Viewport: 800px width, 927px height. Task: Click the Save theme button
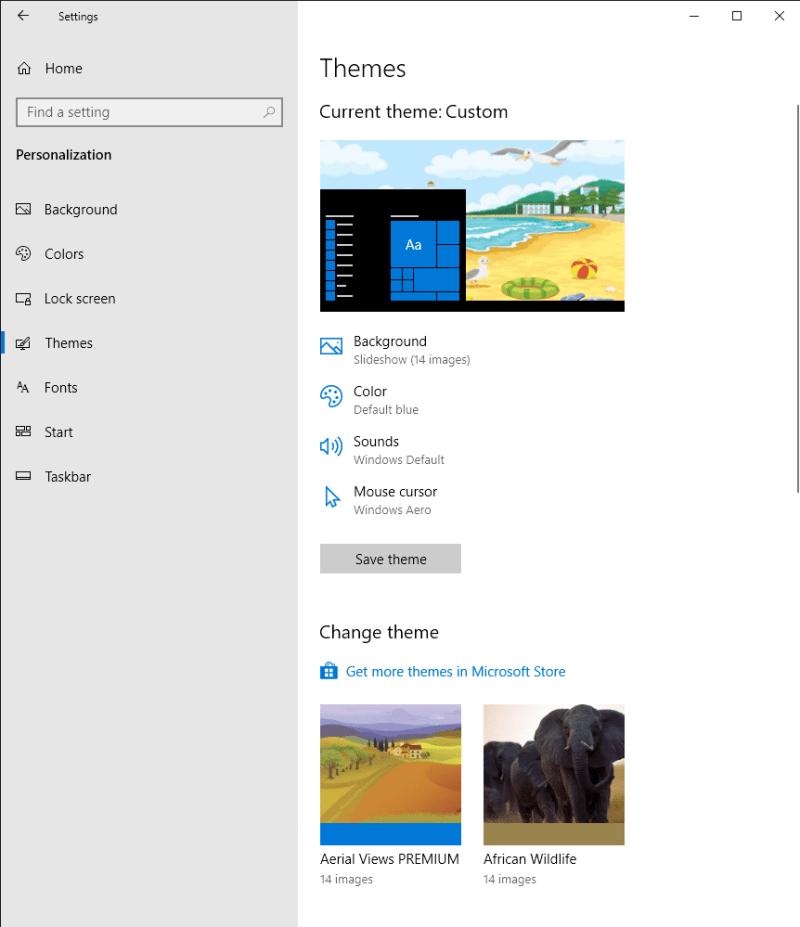pos(390,559)
